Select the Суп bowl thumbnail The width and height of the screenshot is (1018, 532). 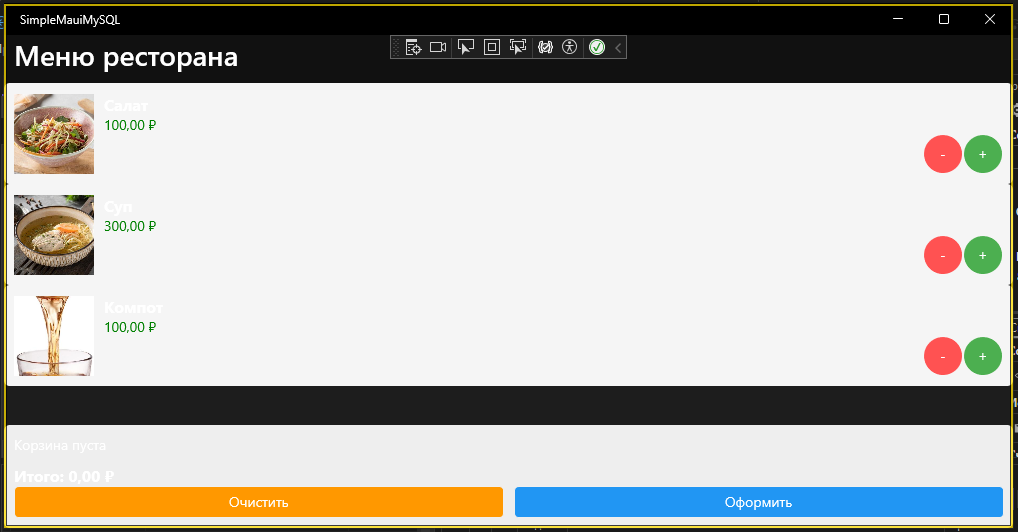click(54, 235)
